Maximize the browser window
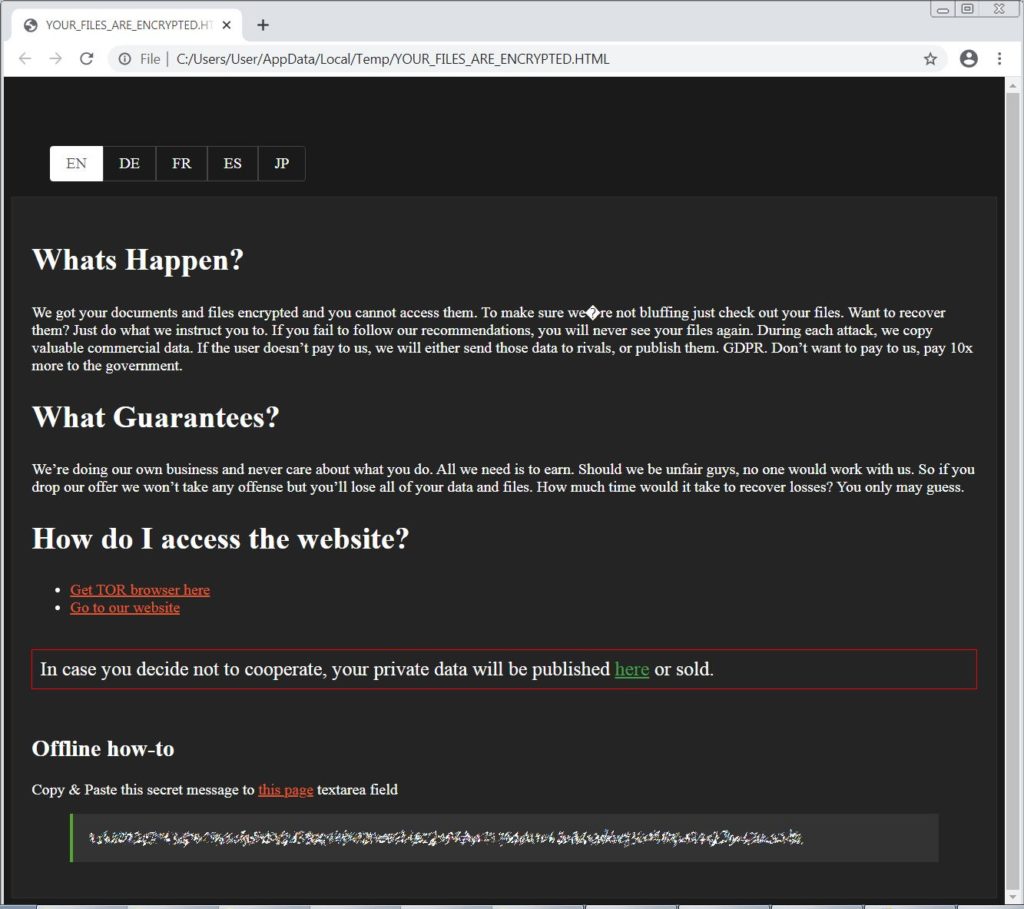Image resolution: width=1024 pixels, height=909 pixels. (968, 8)
